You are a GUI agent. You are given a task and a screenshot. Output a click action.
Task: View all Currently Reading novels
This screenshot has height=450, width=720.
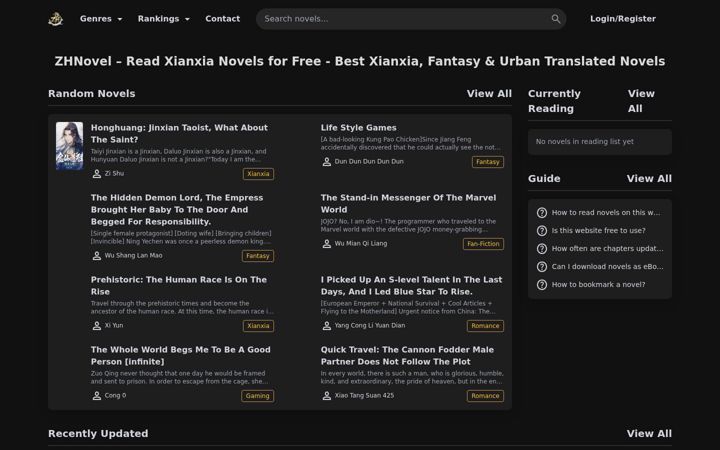click(641, 101)
